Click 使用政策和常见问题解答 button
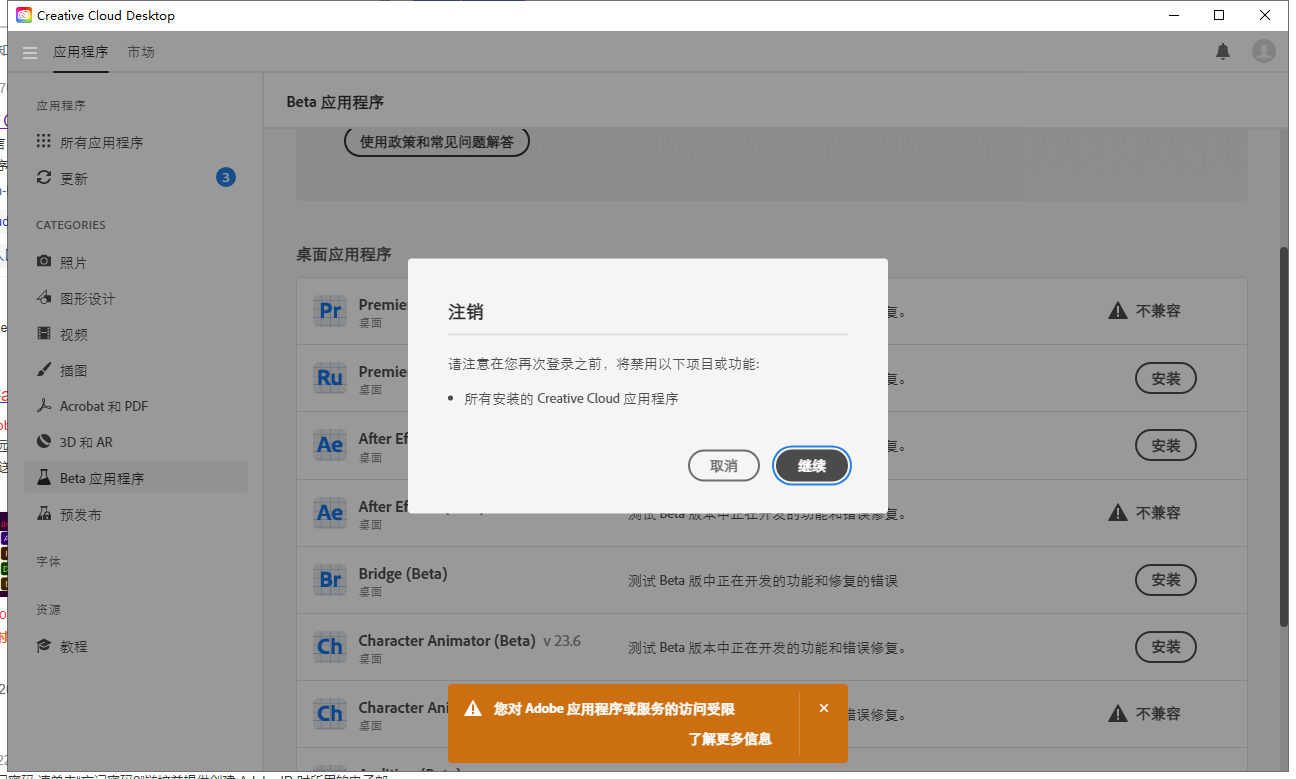The width and height of the screenshot is (1296, 779). (437, 142)
